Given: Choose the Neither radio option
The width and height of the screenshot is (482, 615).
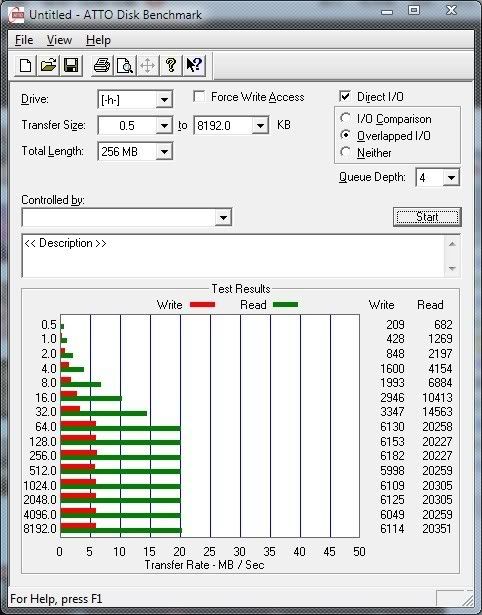Looking at the screenshot, I should (x=346, y=152).
